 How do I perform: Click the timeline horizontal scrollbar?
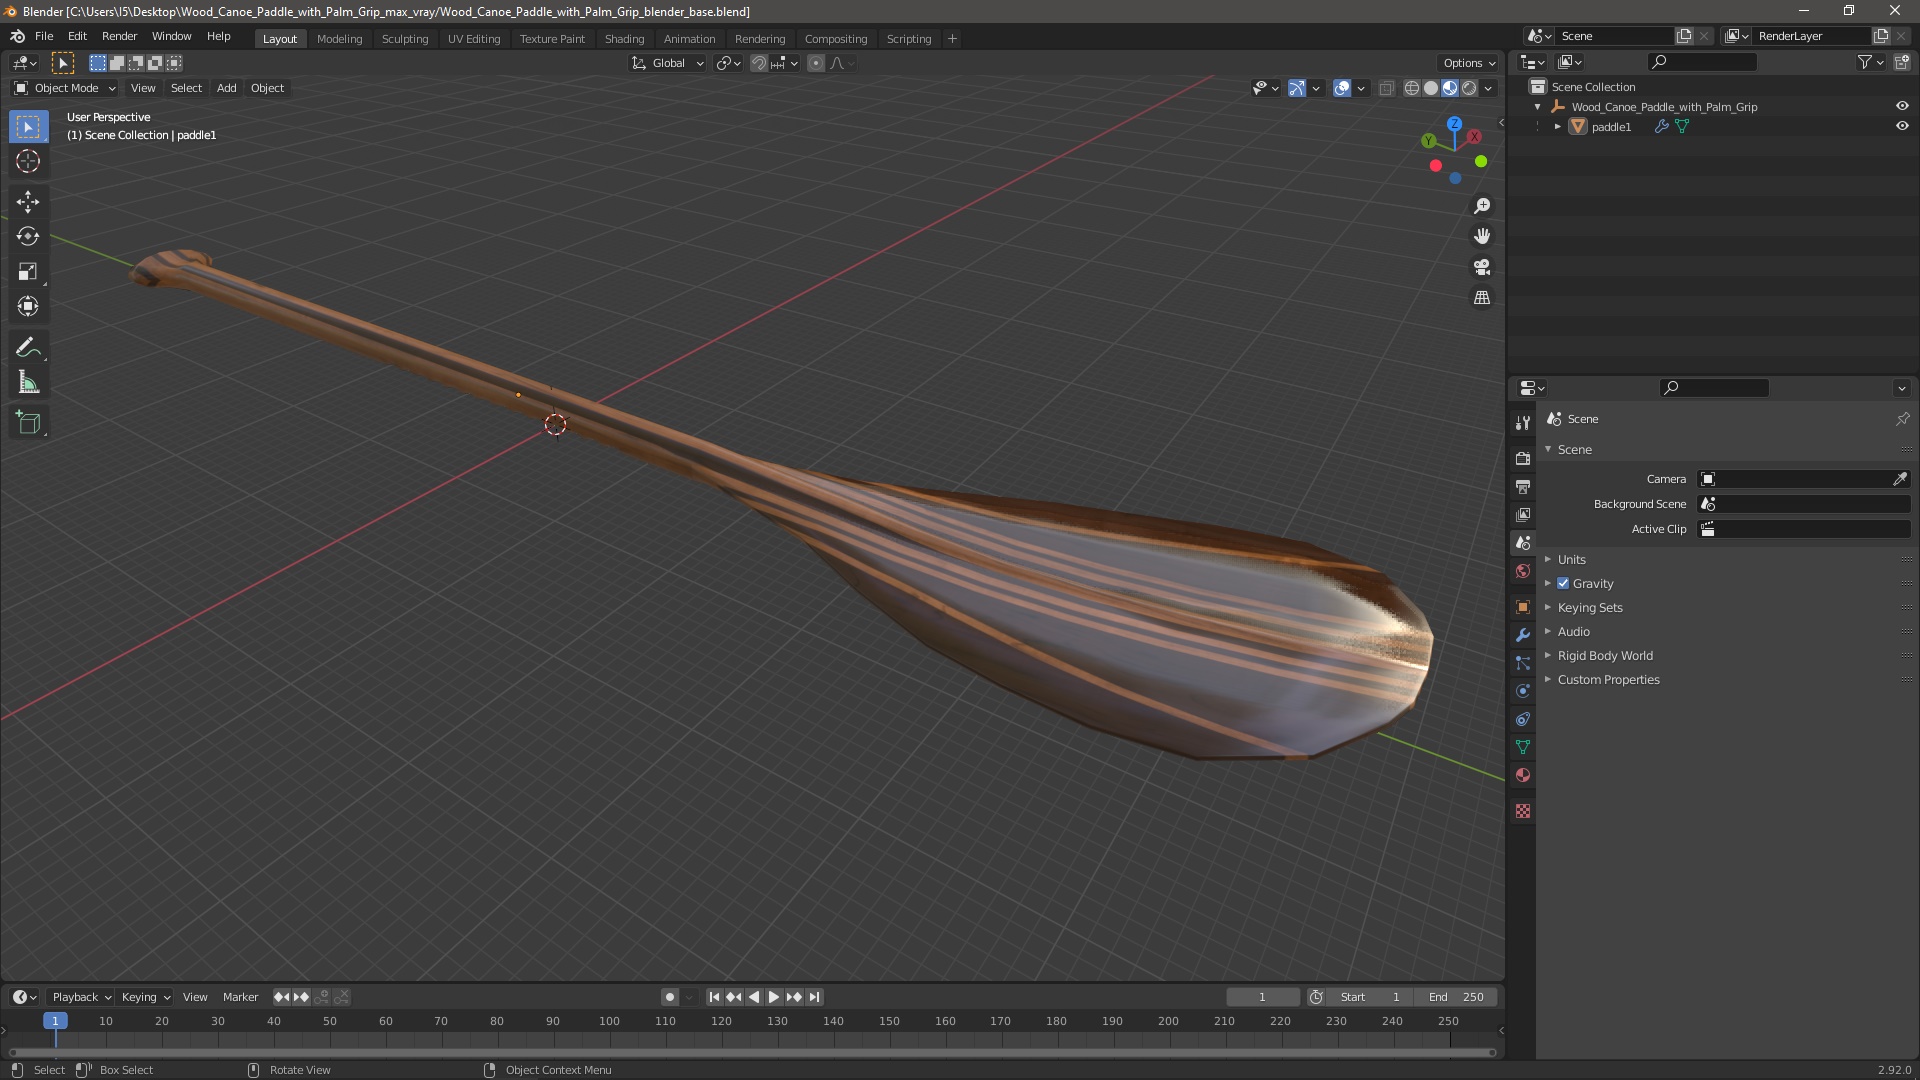(752, 1052)
